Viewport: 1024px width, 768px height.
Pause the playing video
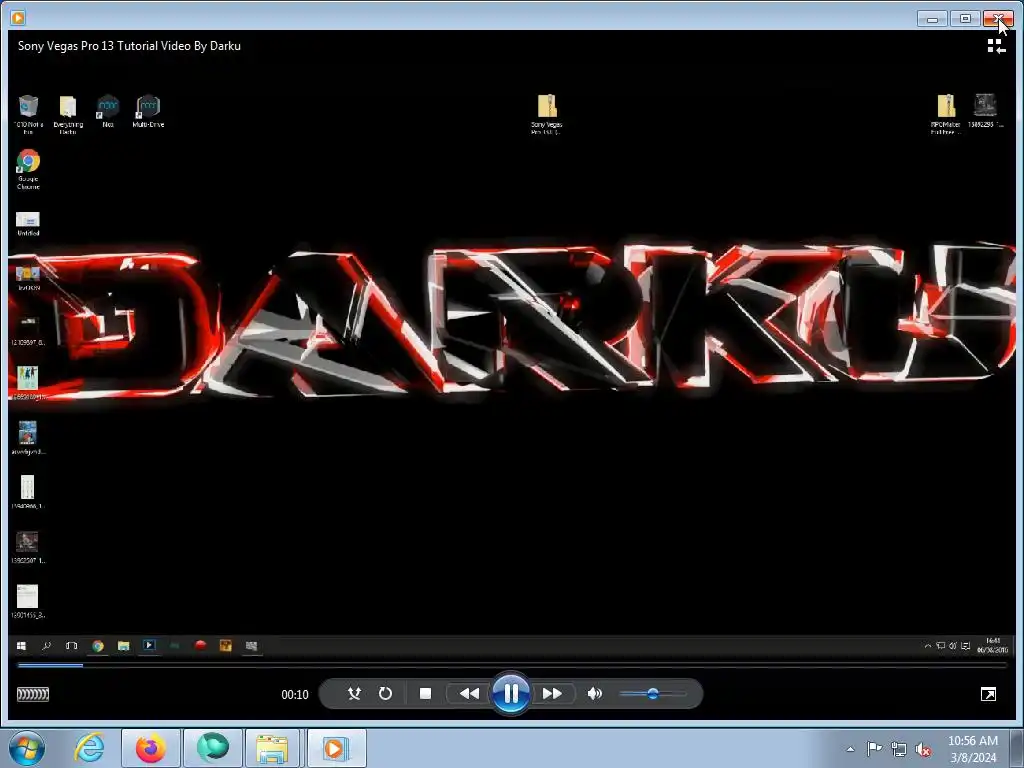click(x=511, y=694)
